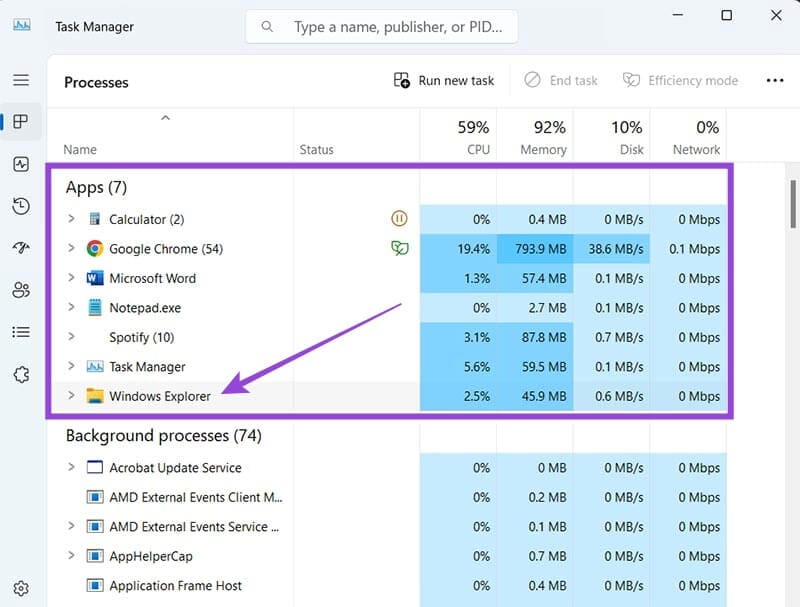Open the hamburger navigation menu

coord(21,80)
